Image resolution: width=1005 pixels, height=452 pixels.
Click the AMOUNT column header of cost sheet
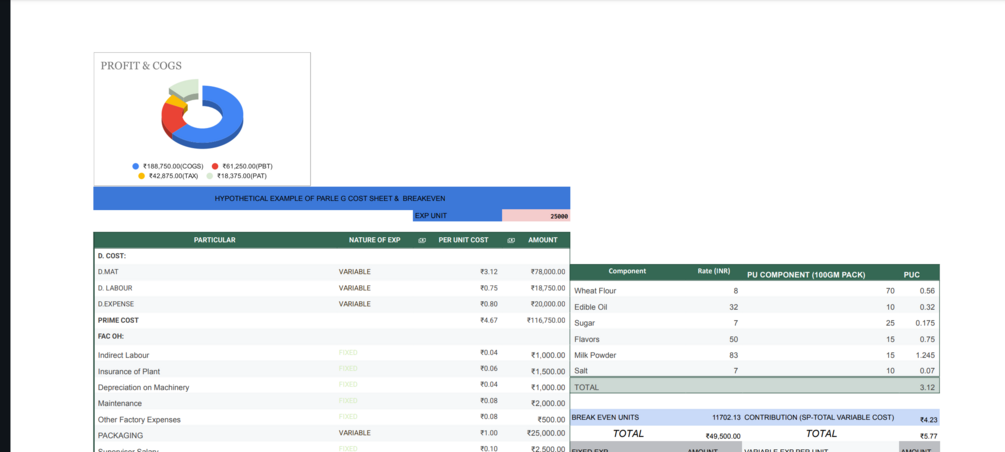(x=542, y=240)
